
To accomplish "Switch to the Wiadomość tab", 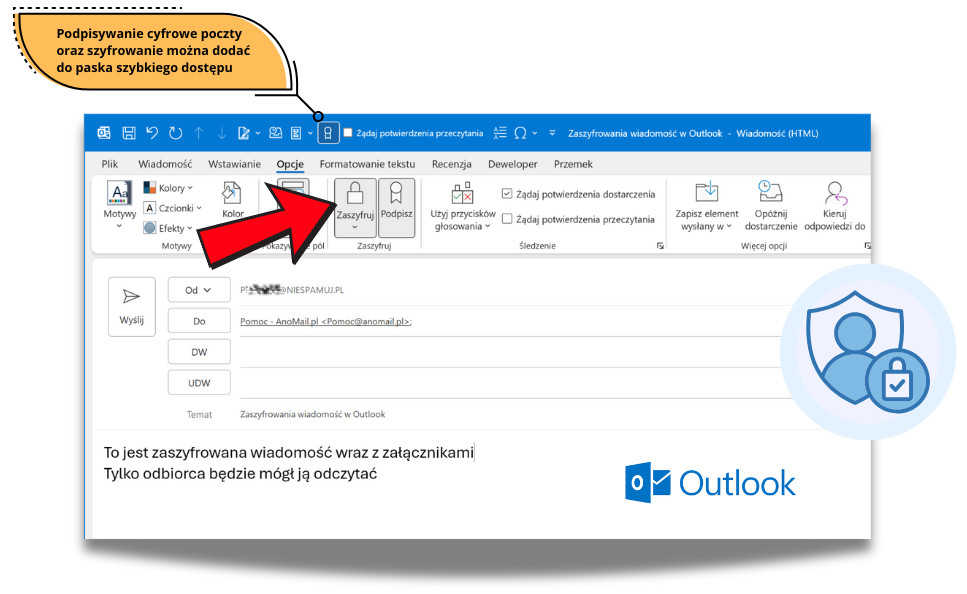I will [165, 164].
